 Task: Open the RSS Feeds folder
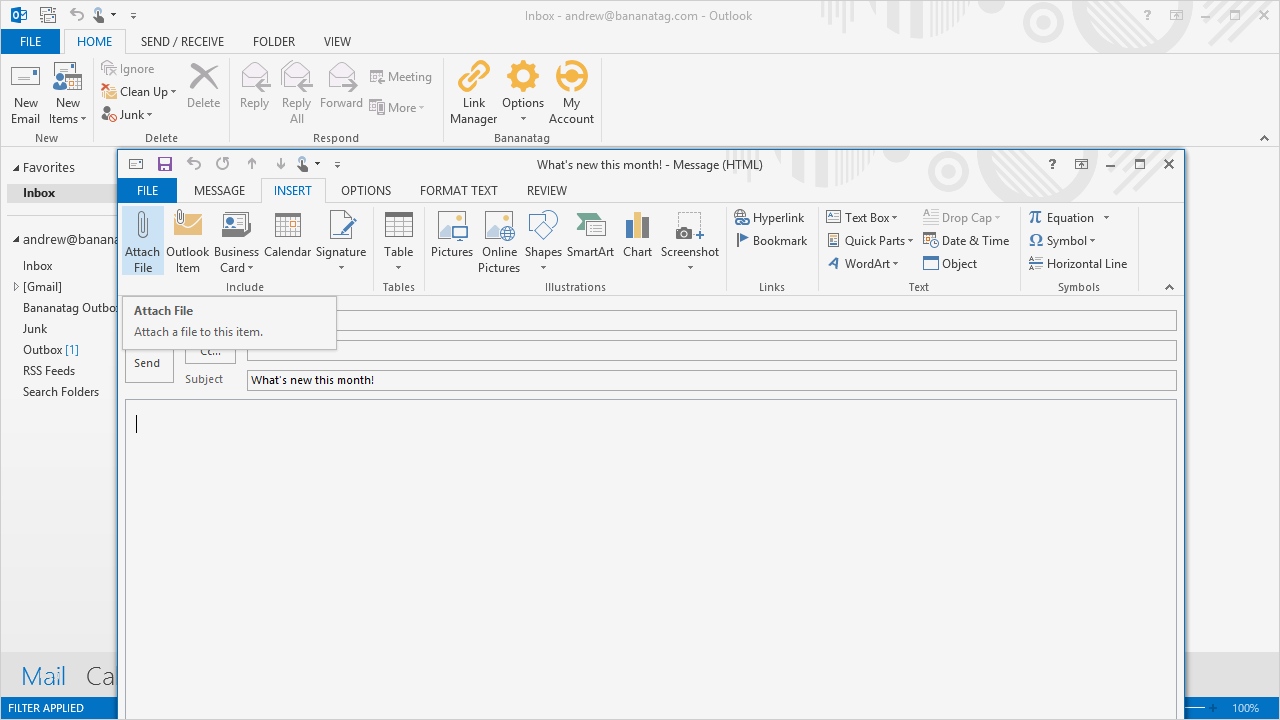49,371
